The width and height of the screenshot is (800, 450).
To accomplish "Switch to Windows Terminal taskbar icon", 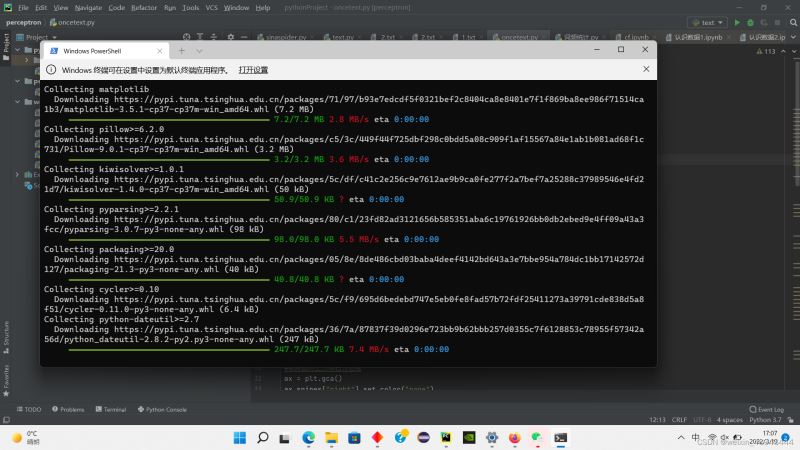I will [x=560, y=438].
